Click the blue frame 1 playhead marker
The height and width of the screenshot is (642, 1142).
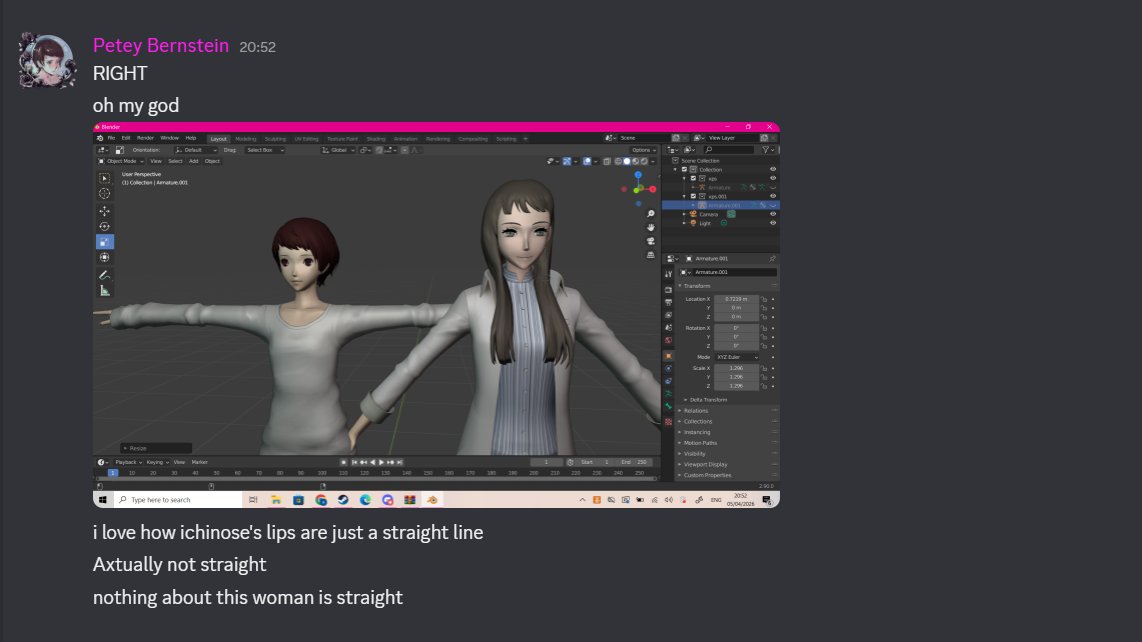[x=112, y=473]
